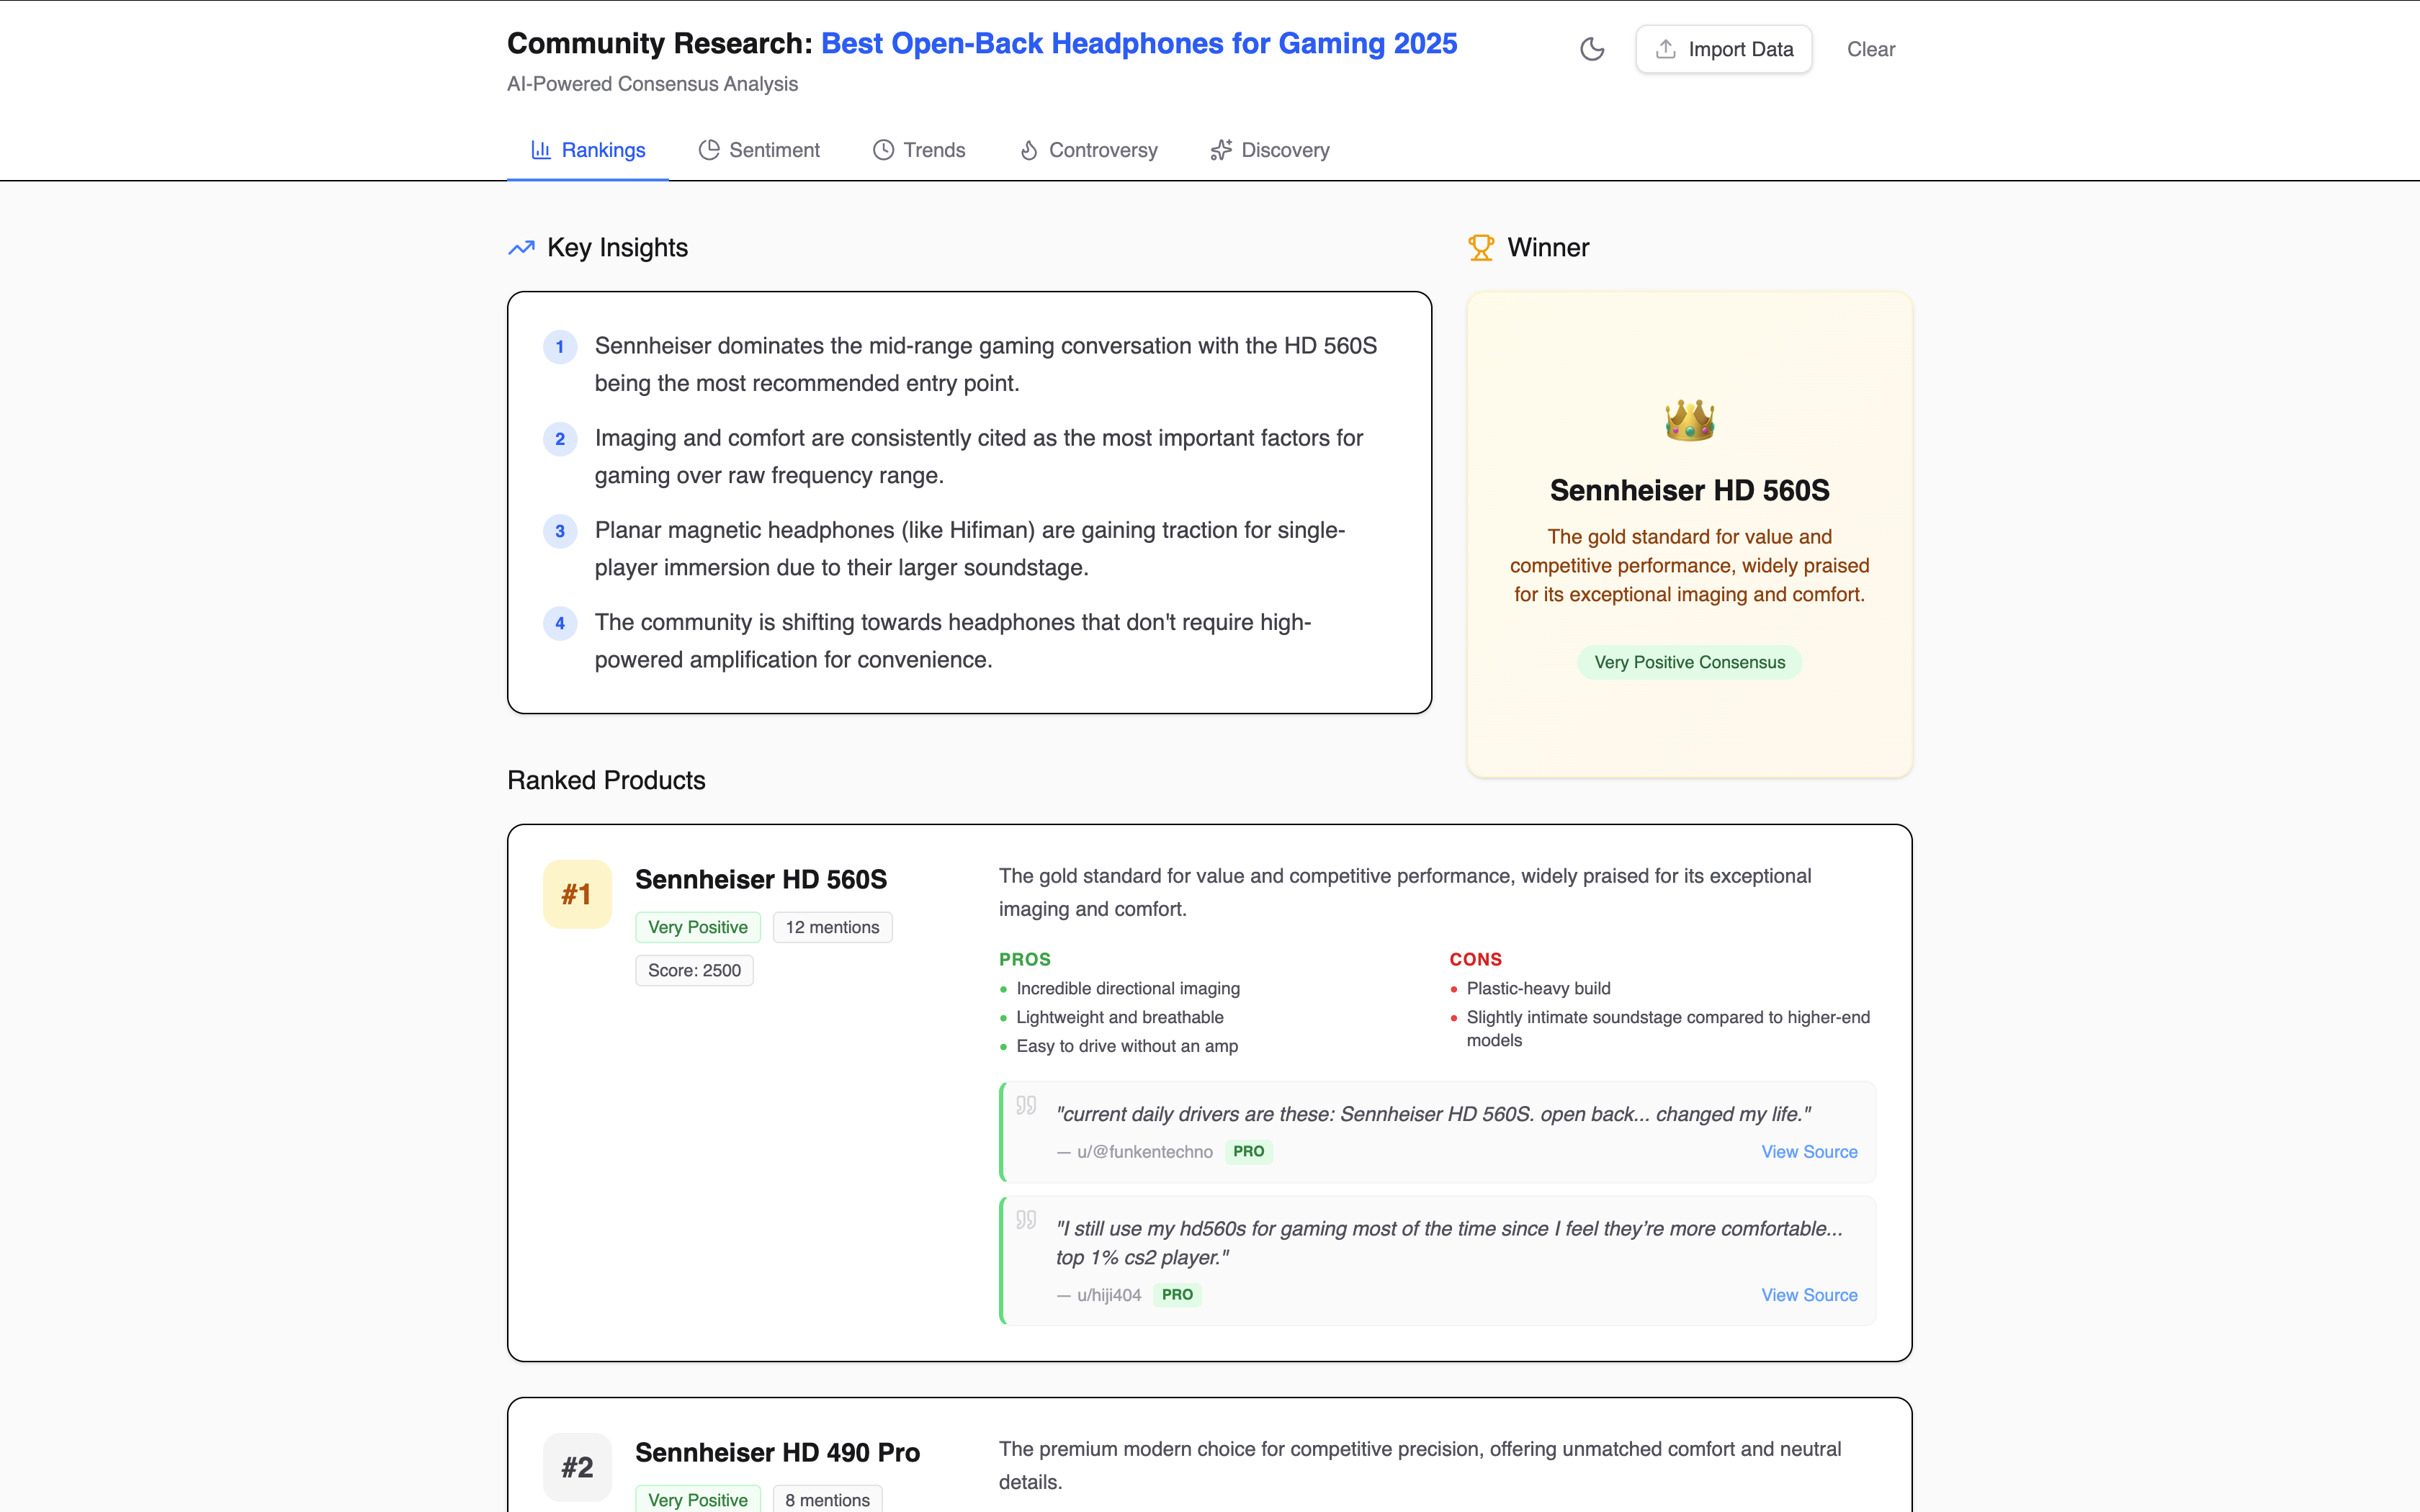Viewport: 2420px width, 1512px height.
Task: Toggle dark mode with the moon icon
Action: 1592,49
